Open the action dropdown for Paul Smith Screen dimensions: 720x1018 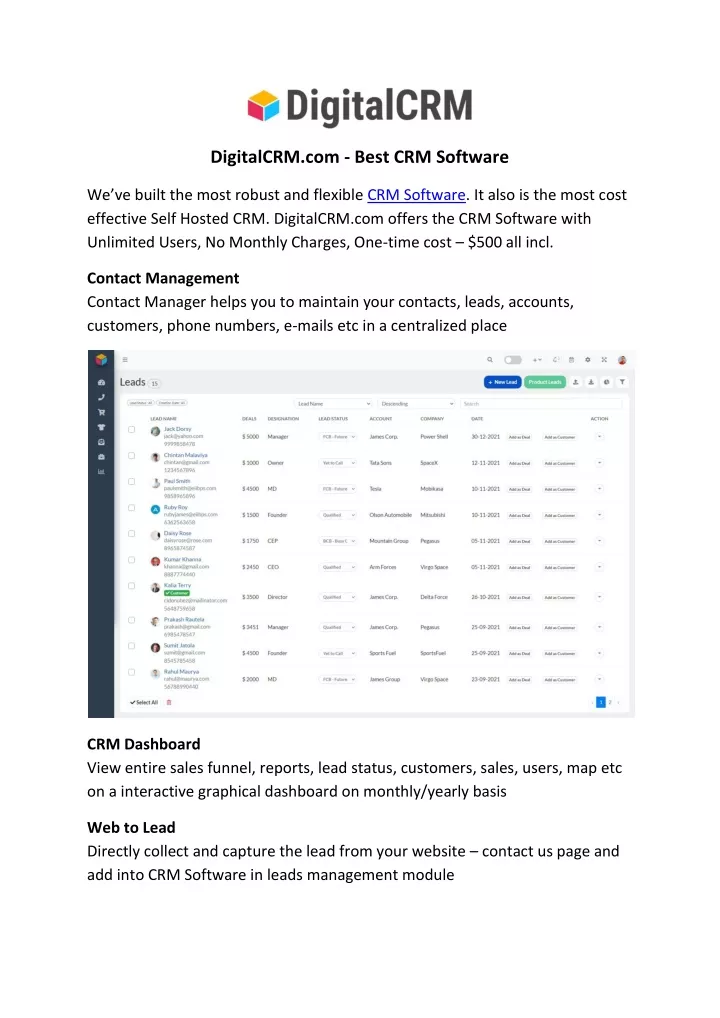pos(599,489)
